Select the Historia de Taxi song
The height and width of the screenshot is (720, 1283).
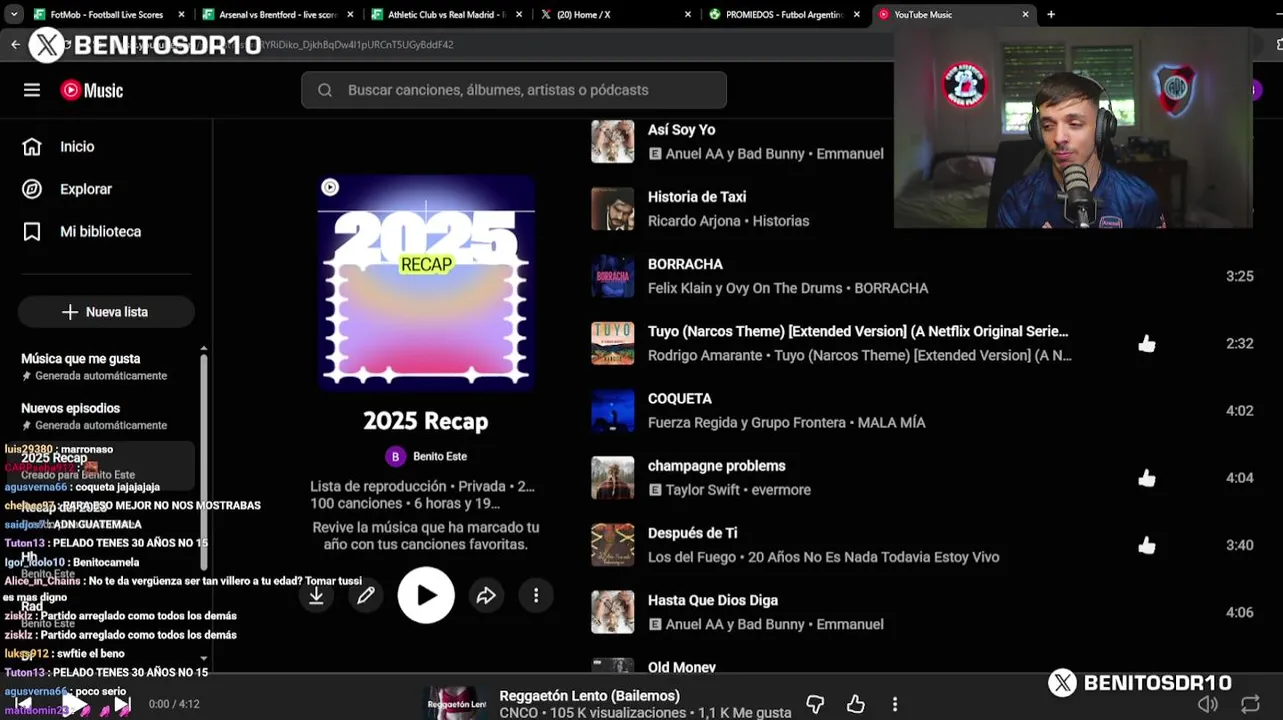coord(697,197)
